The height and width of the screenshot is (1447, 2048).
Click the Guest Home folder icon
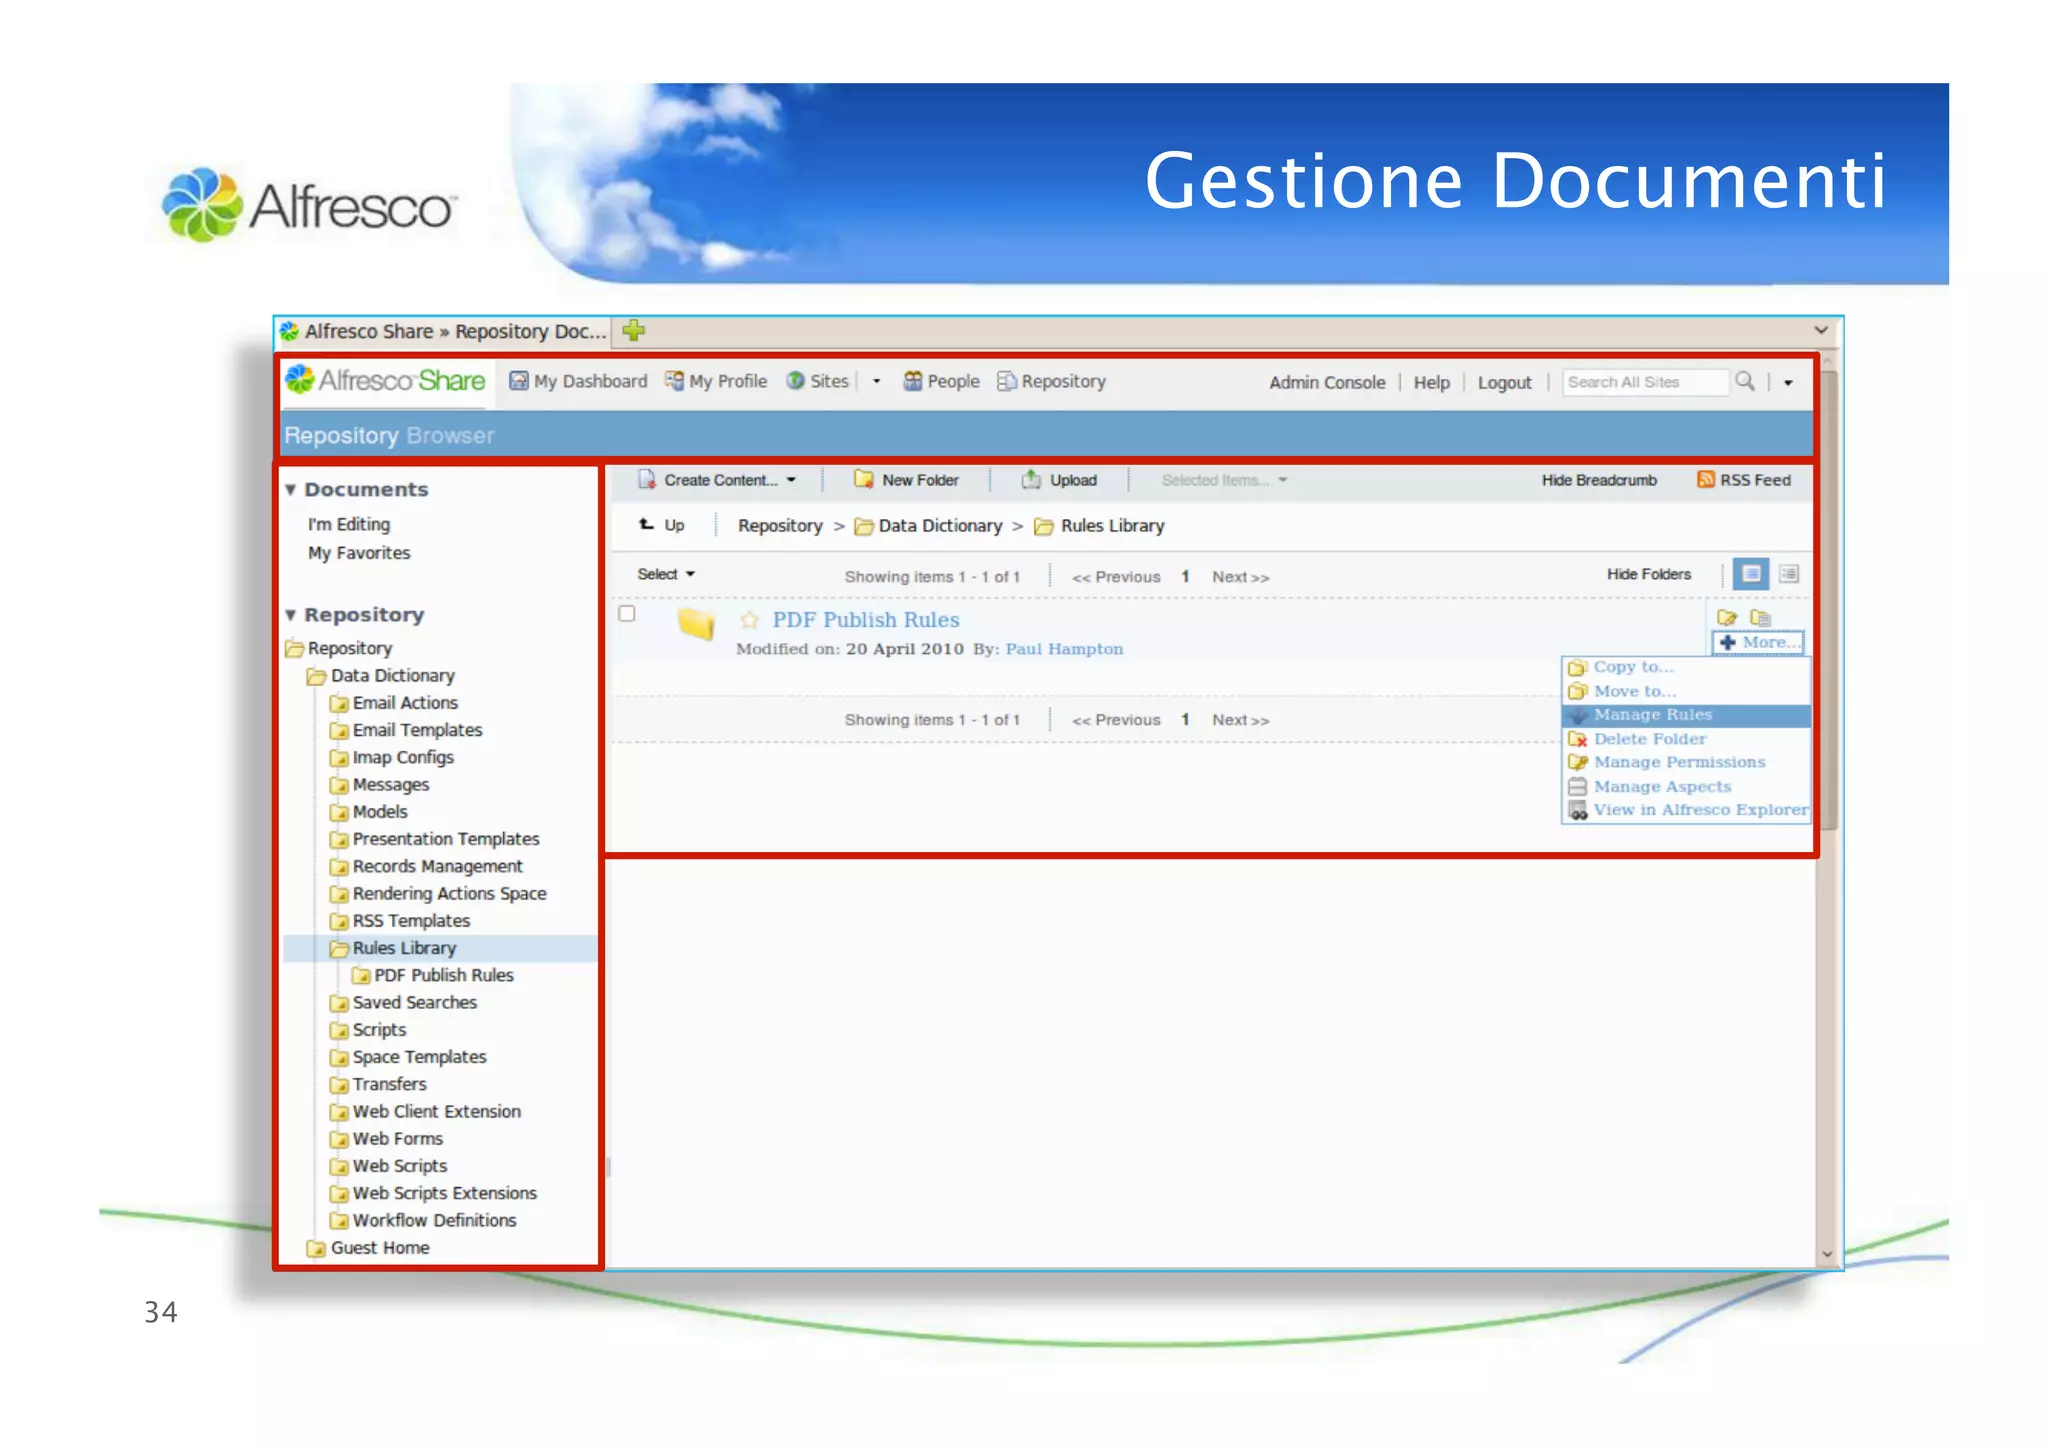[317, 1248]
